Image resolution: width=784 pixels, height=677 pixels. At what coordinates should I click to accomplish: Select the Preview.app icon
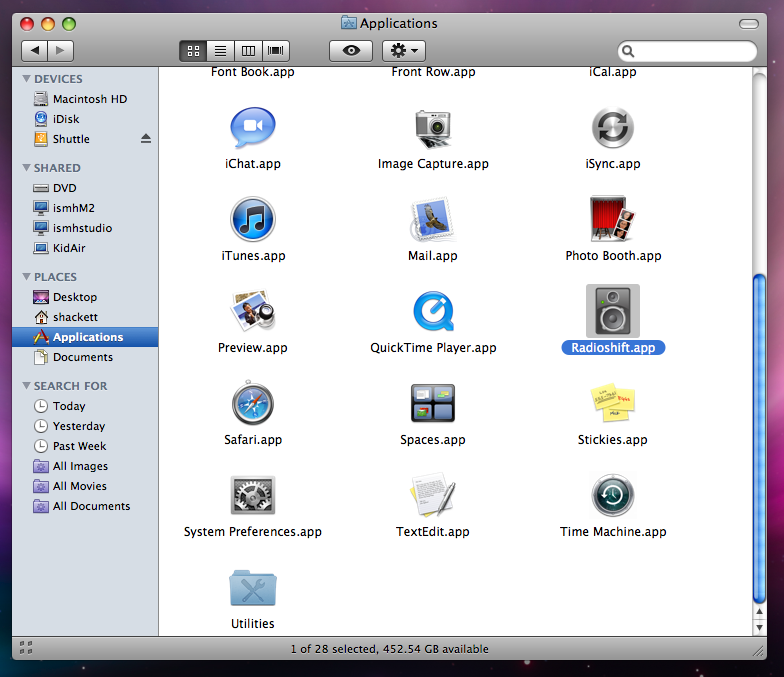point(252,311)
